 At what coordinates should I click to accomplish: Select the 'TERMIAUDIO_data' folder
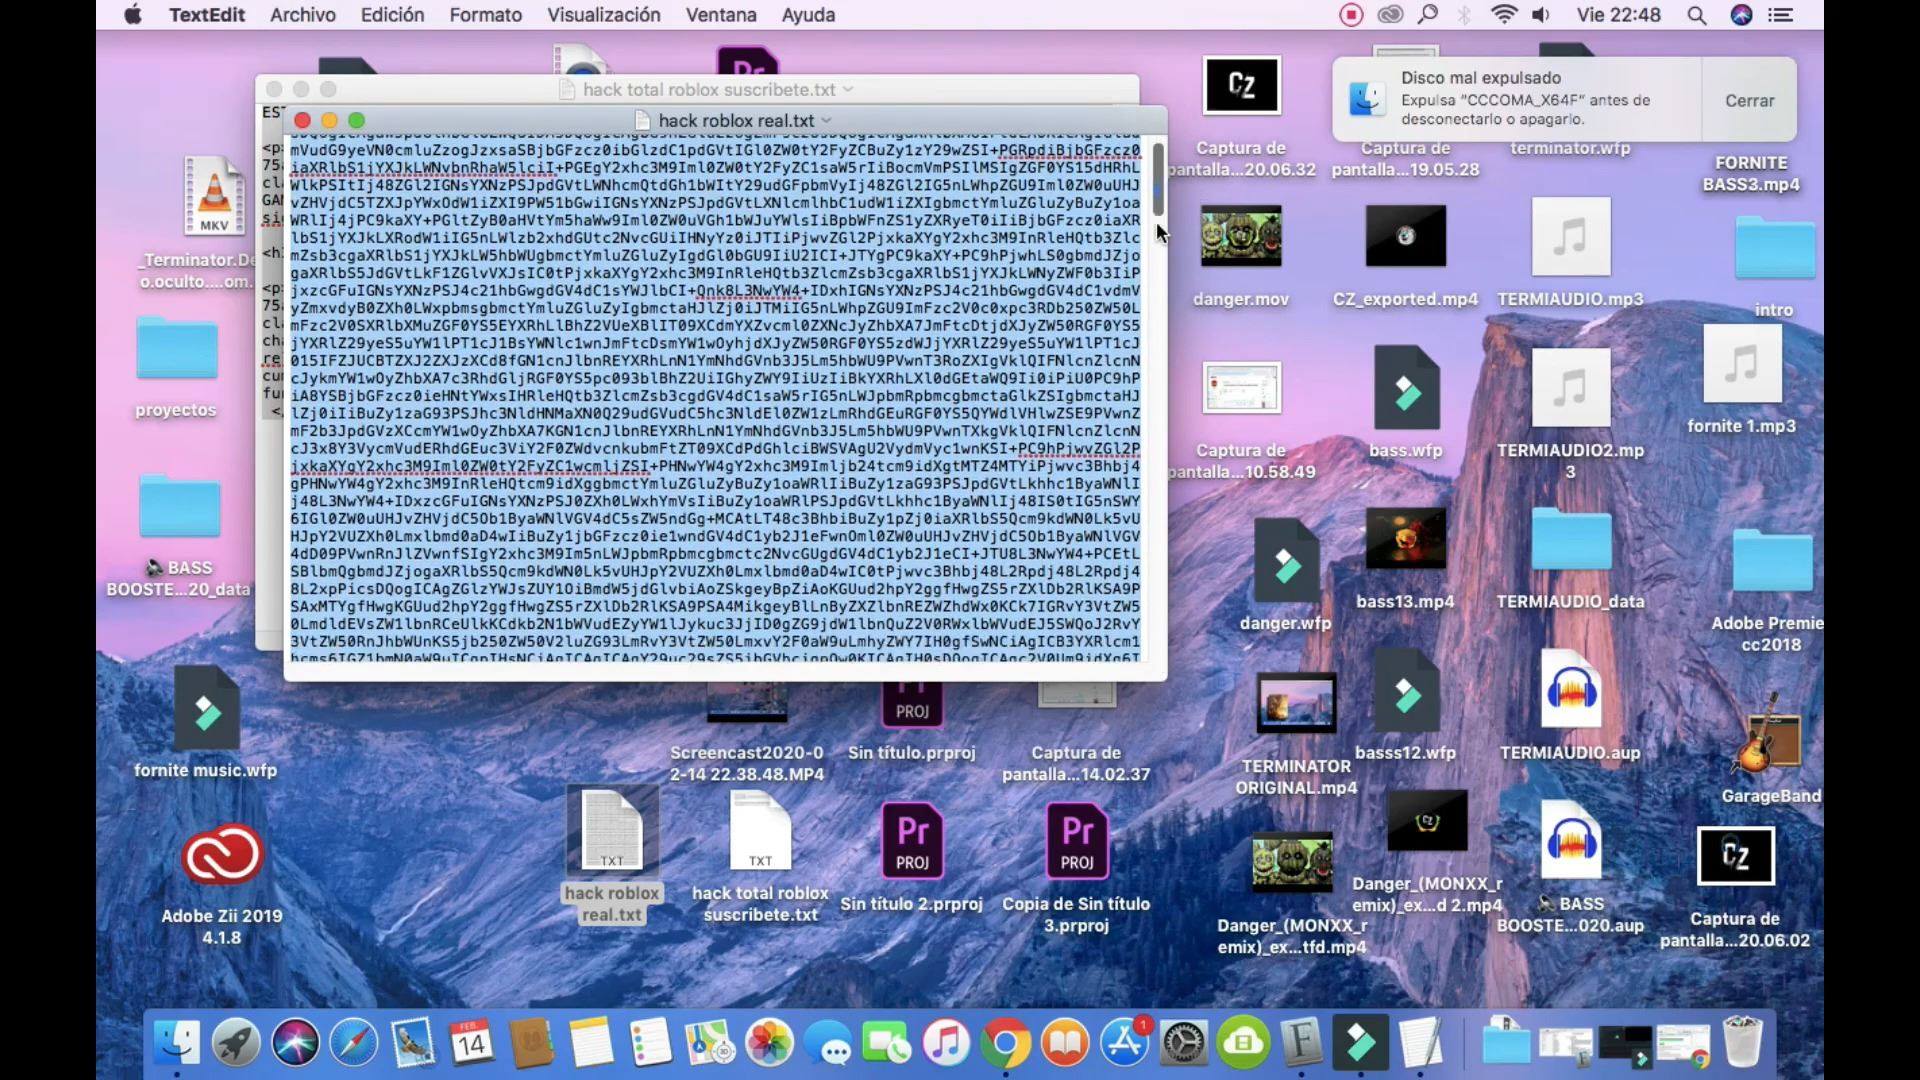pos(1570,538)
